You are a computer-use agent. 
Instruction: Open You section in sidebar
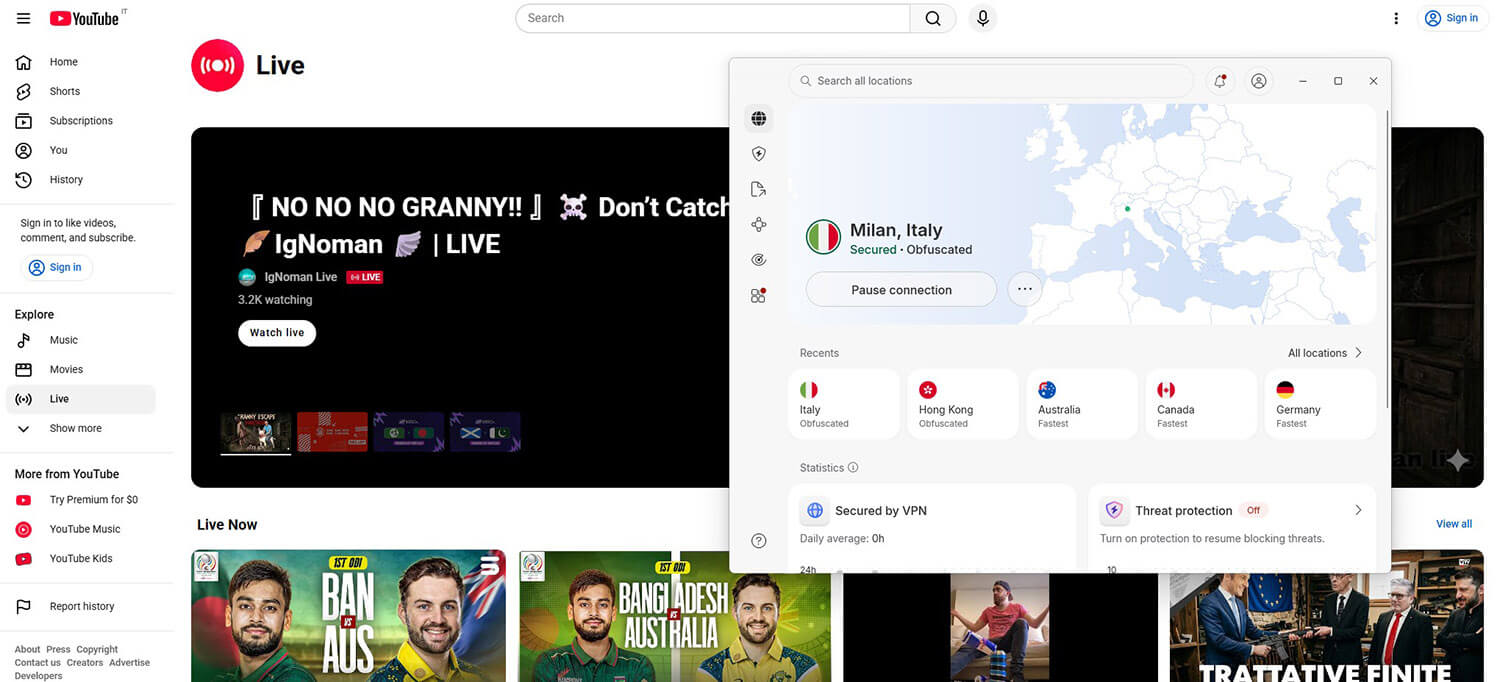(81, 150)
